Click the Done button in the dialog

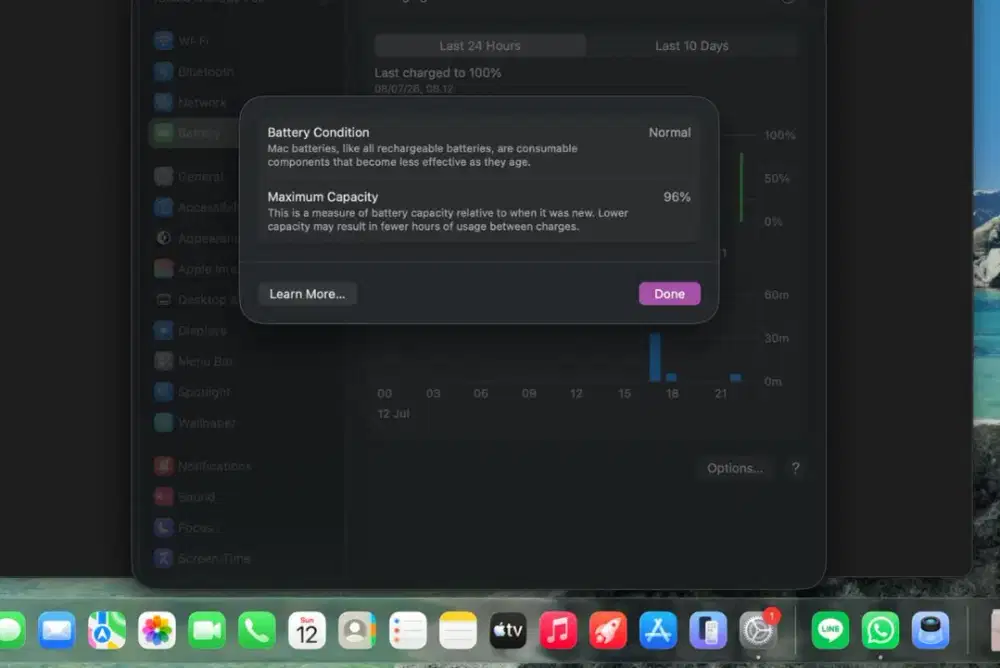(669, 293)
